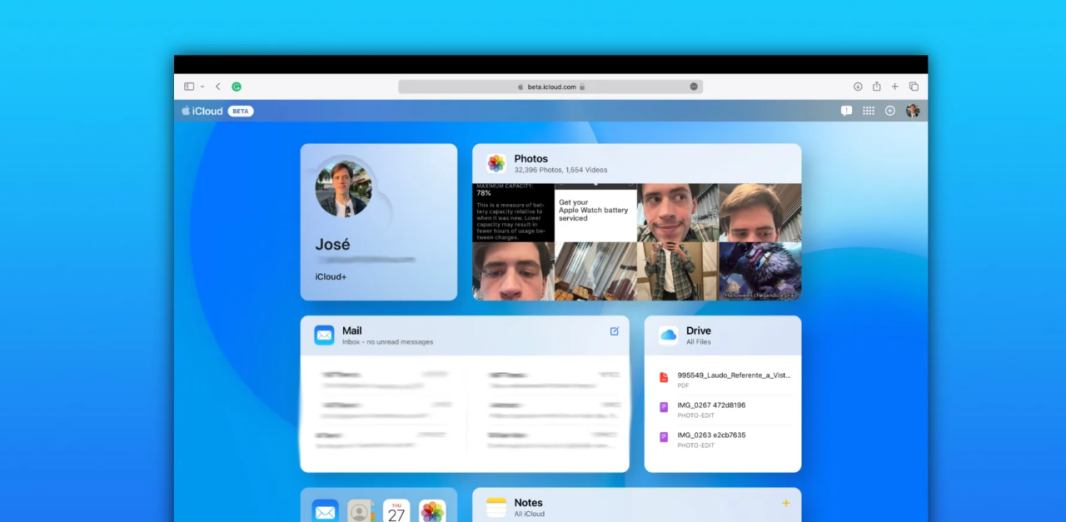The height and width of the screenshot is (522, 1066).
Task: Click '32,396 Photos, 1,554 Videos' text
Action: click(x=561, y=170)
